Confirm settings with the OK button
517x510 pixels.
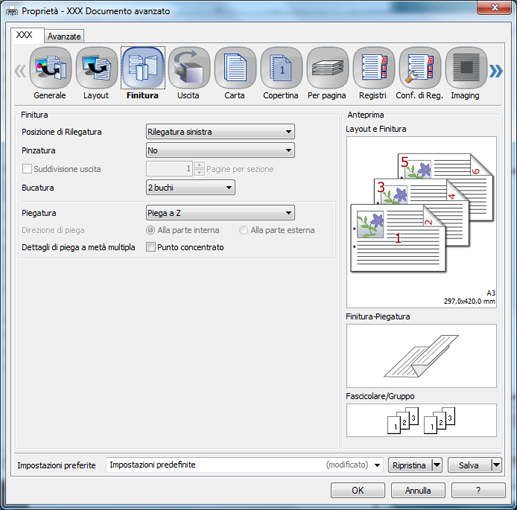click(x=358, y=490)
